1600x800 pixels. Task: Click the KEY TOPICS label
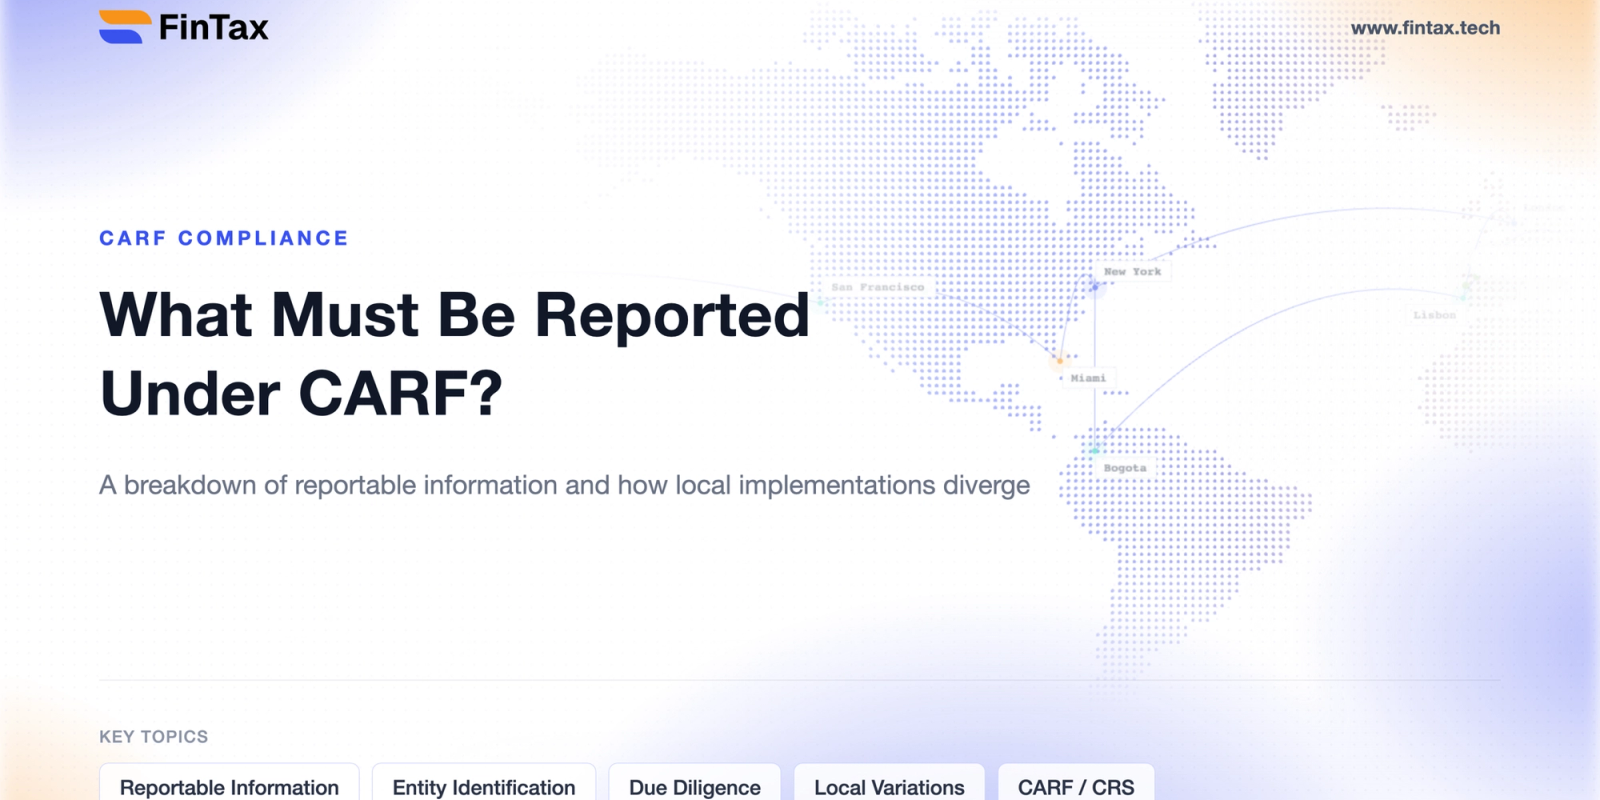[x=154, y=737]
